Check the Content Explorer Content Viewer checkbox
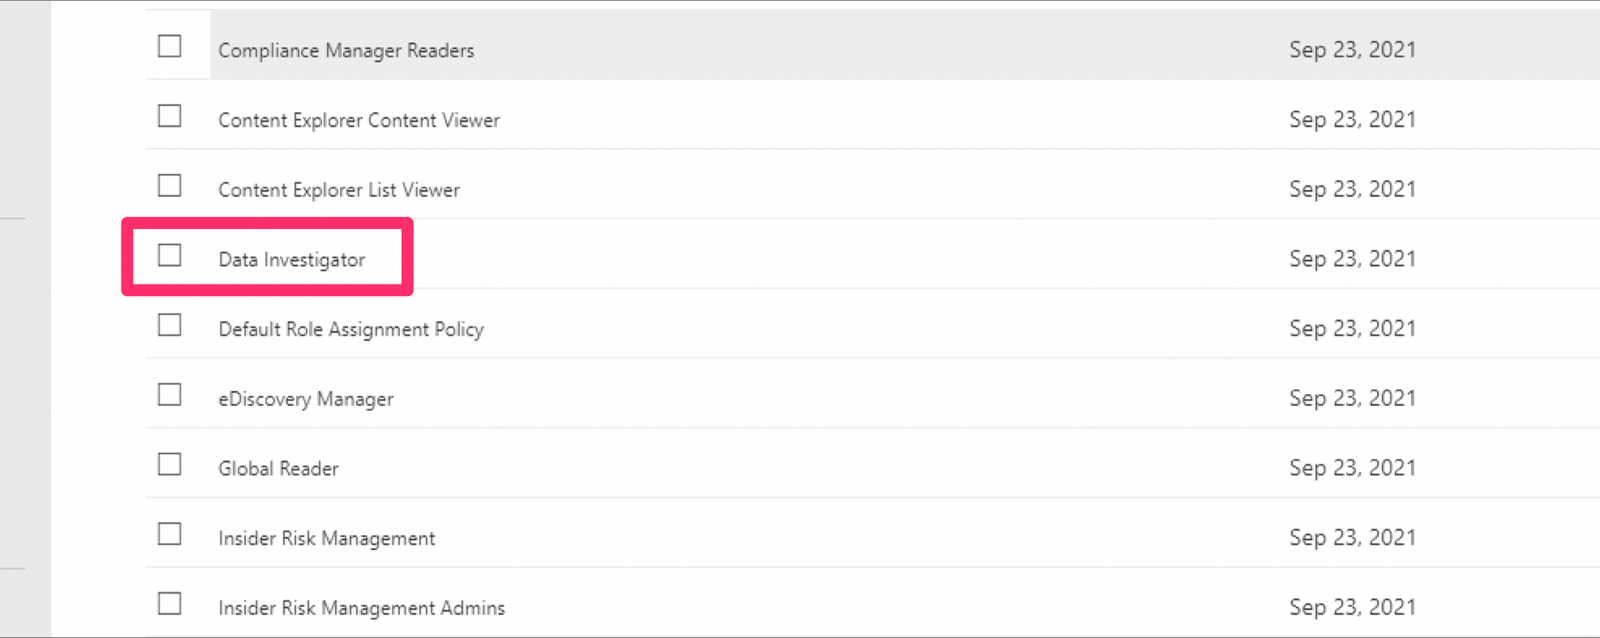Screen dimensions: 1600x638 170,116
